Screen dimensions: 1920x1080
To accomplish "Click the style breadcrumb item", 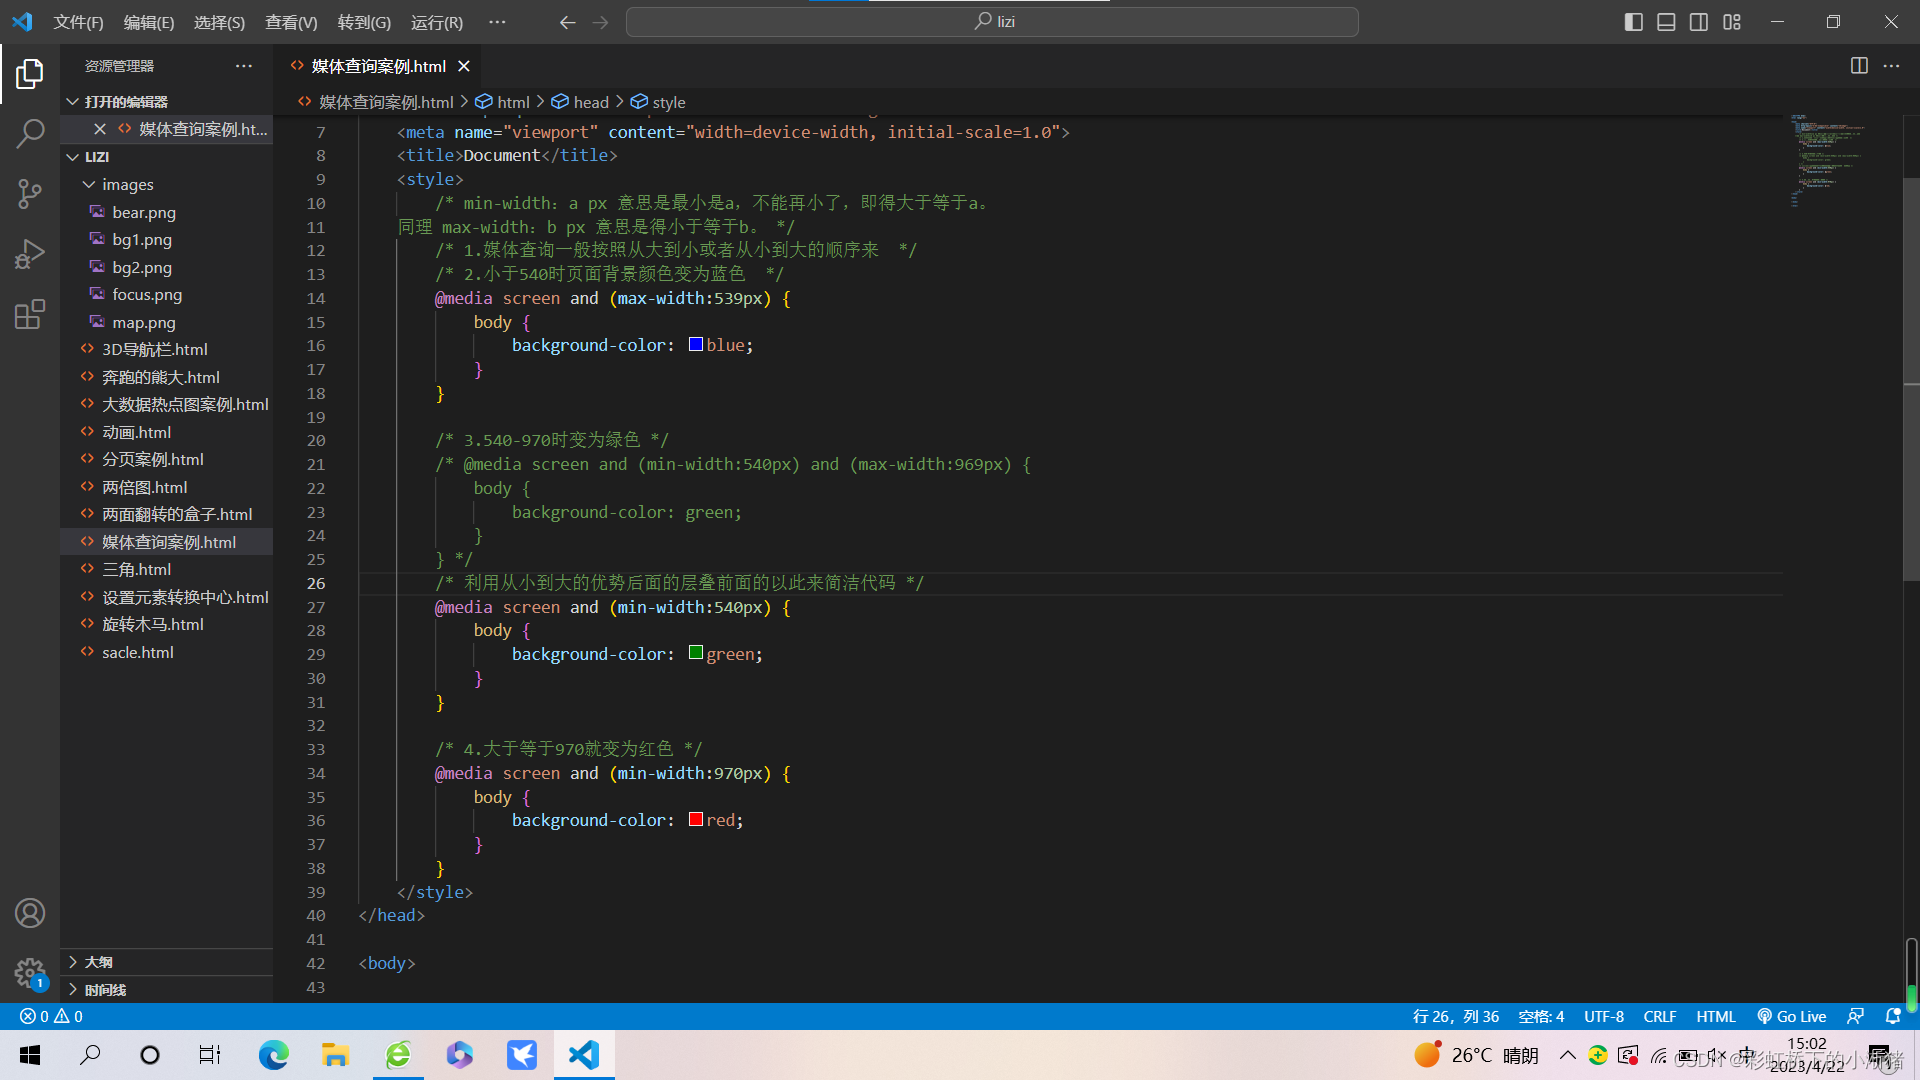I will 658,102.
